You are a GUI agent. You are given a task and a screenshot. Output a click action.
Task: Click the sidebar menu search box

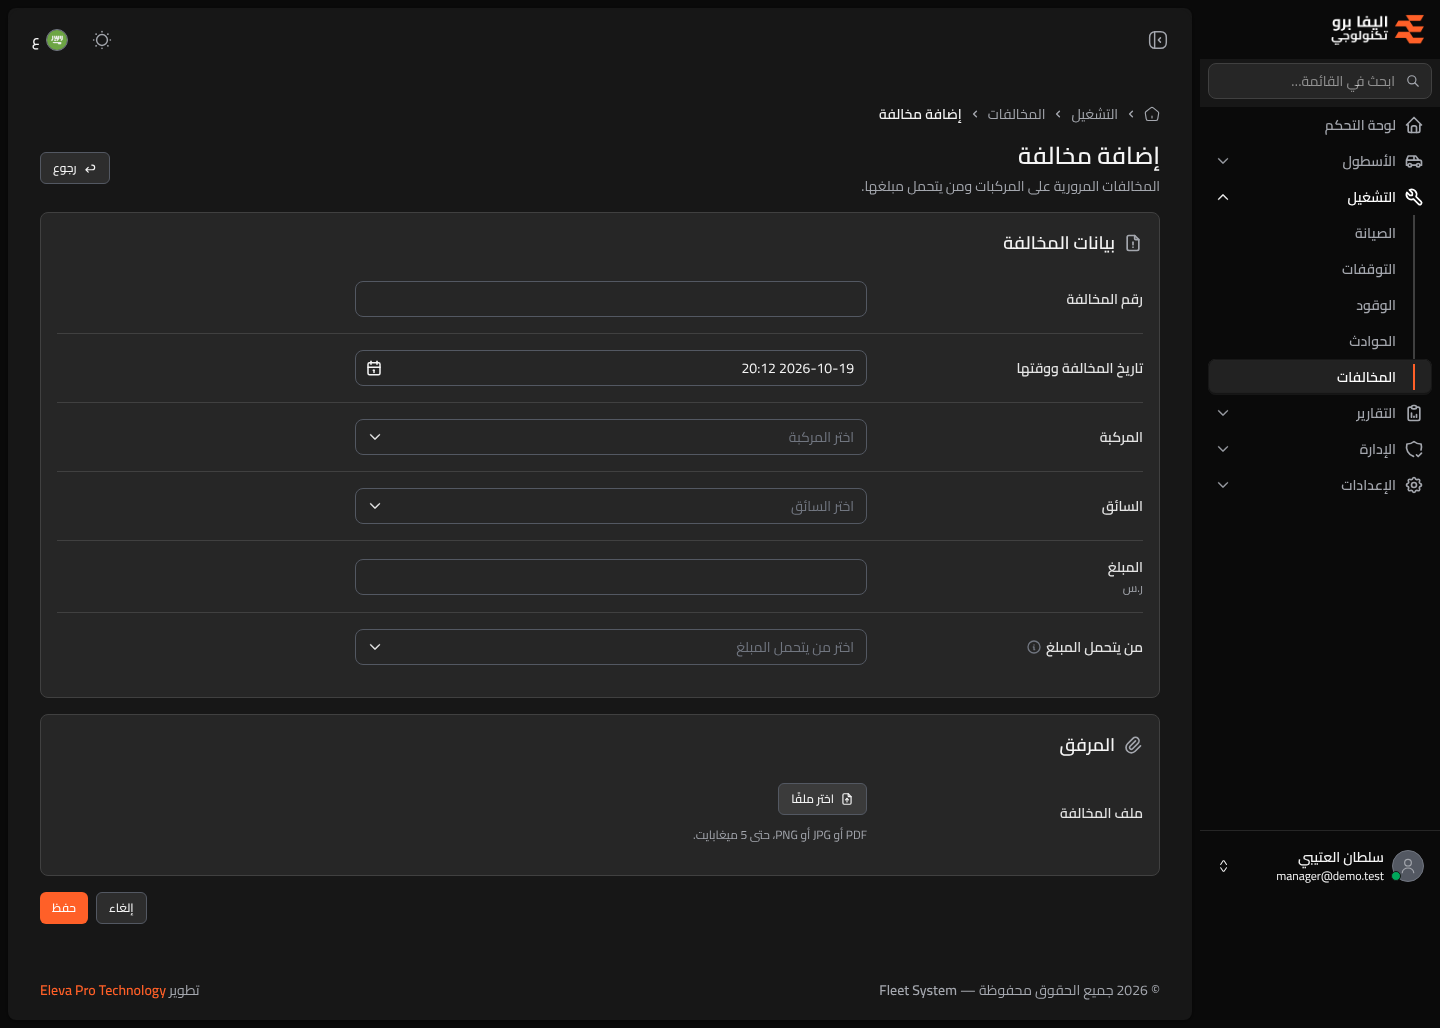pyautogui.click(x=1320, y=81)
